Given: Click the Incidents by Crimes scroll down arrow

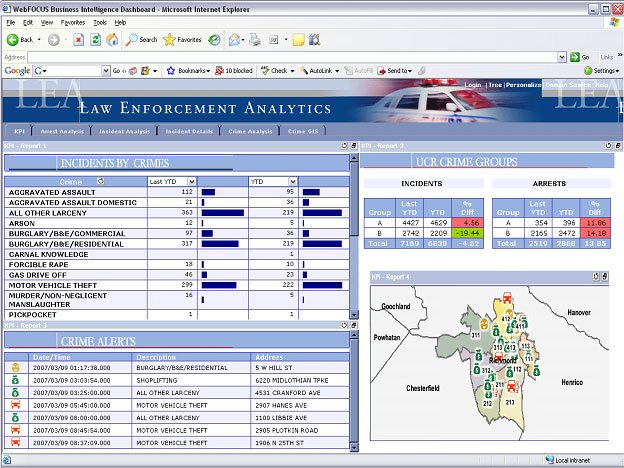Looking at the screenshot, I should click(353, 315).
